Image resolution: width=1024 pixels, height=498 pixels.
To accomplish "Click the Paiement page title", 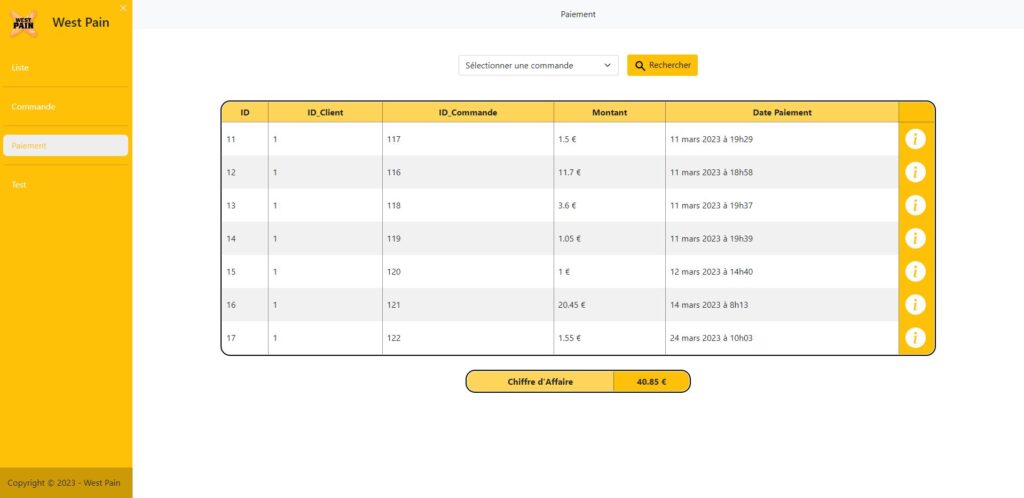I will coord(578,14).
